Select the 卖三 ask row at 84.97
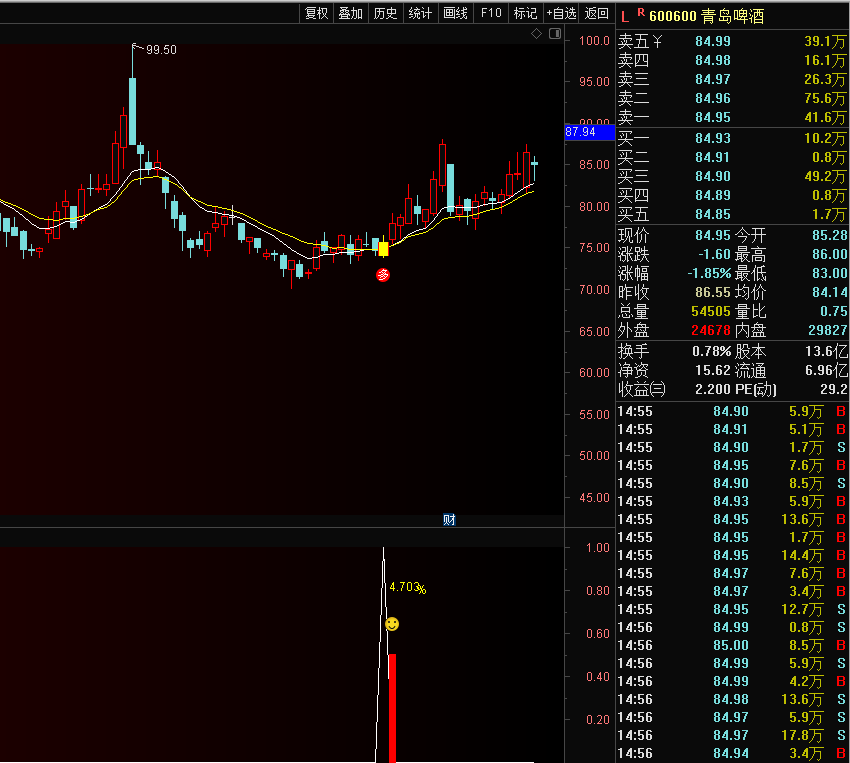The image size is (850, 763). coord(732,79)
